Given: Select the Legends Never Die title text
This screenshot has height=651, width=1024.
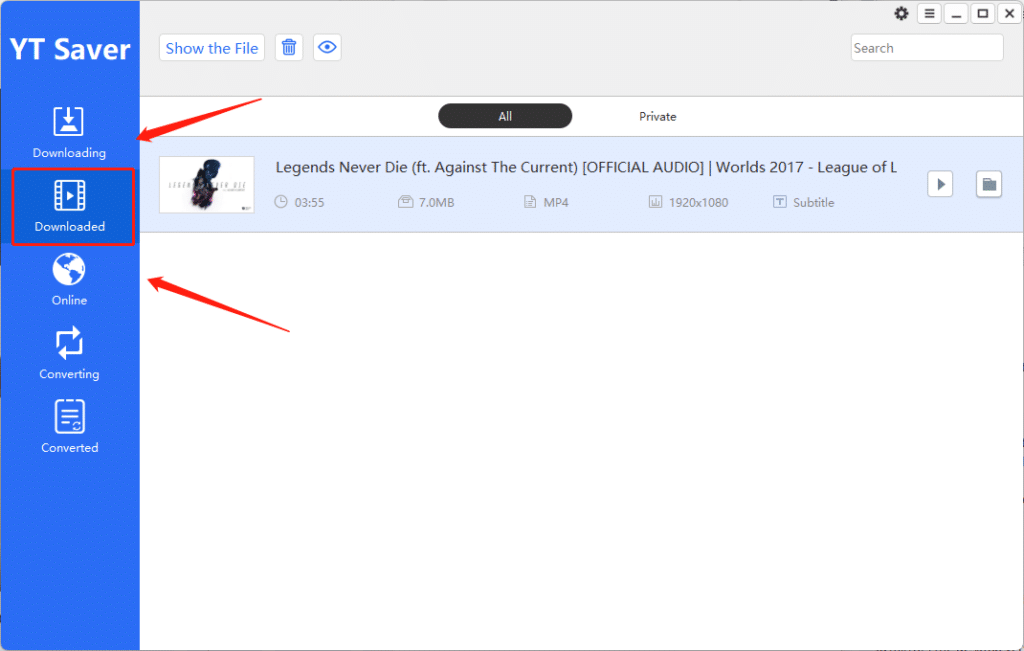Looking at the screenshot, I should coord(586,167).
